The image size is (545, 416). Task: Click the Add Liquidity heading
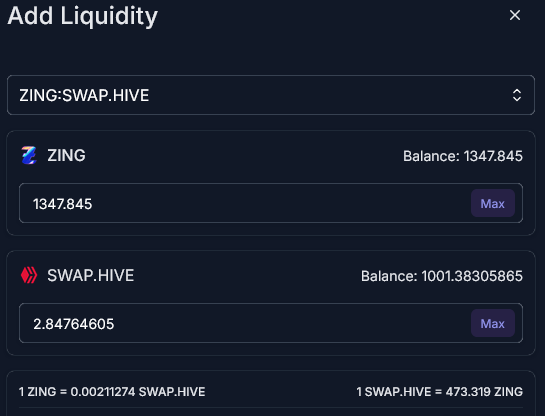point(83,16)
